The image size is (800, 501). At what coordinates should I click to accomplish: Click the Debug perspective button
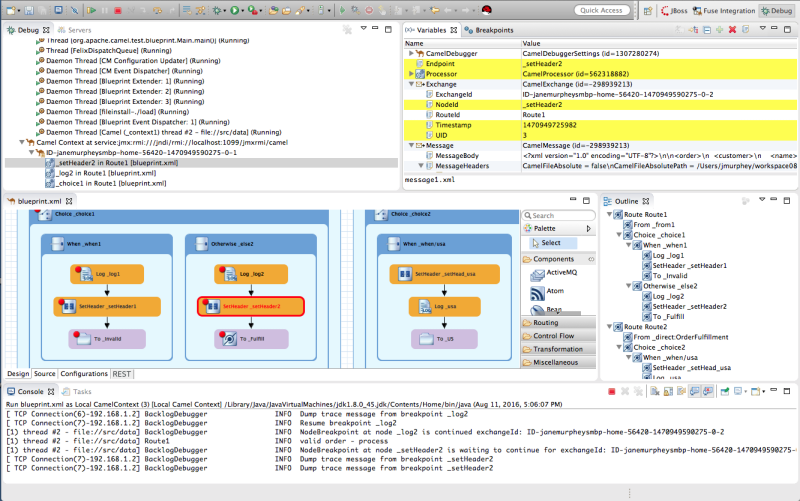point(776,10)
